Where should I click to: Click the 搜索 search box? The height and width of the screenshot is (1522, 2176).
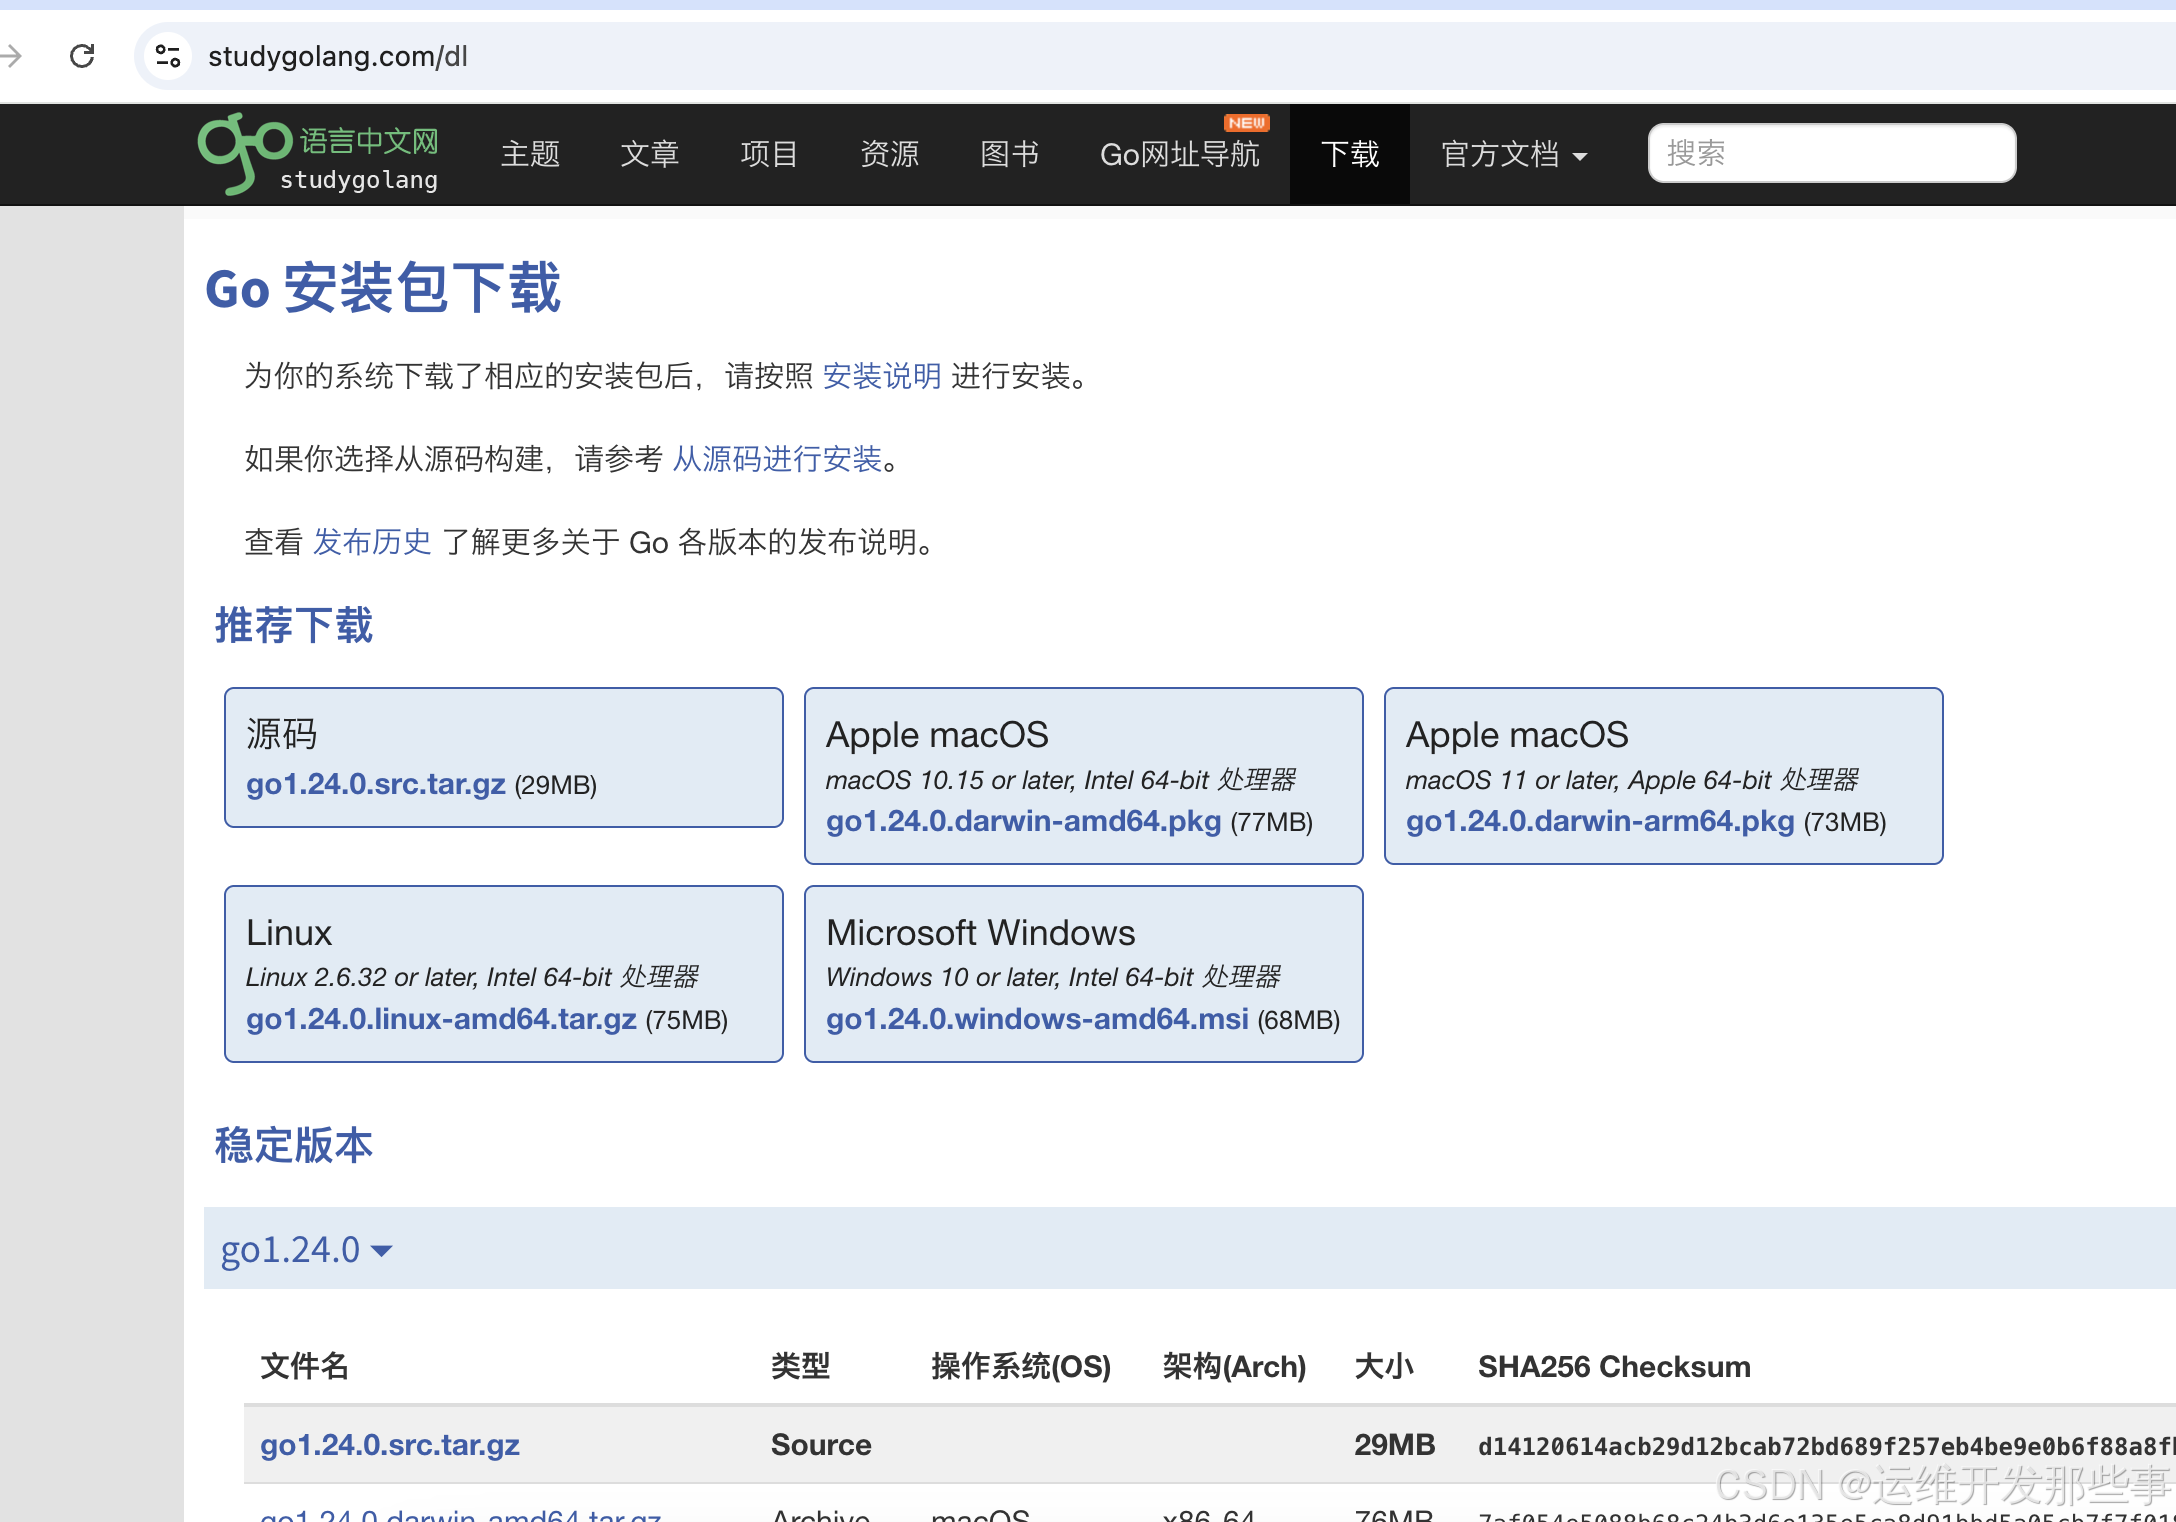(x=1831, y=153)
